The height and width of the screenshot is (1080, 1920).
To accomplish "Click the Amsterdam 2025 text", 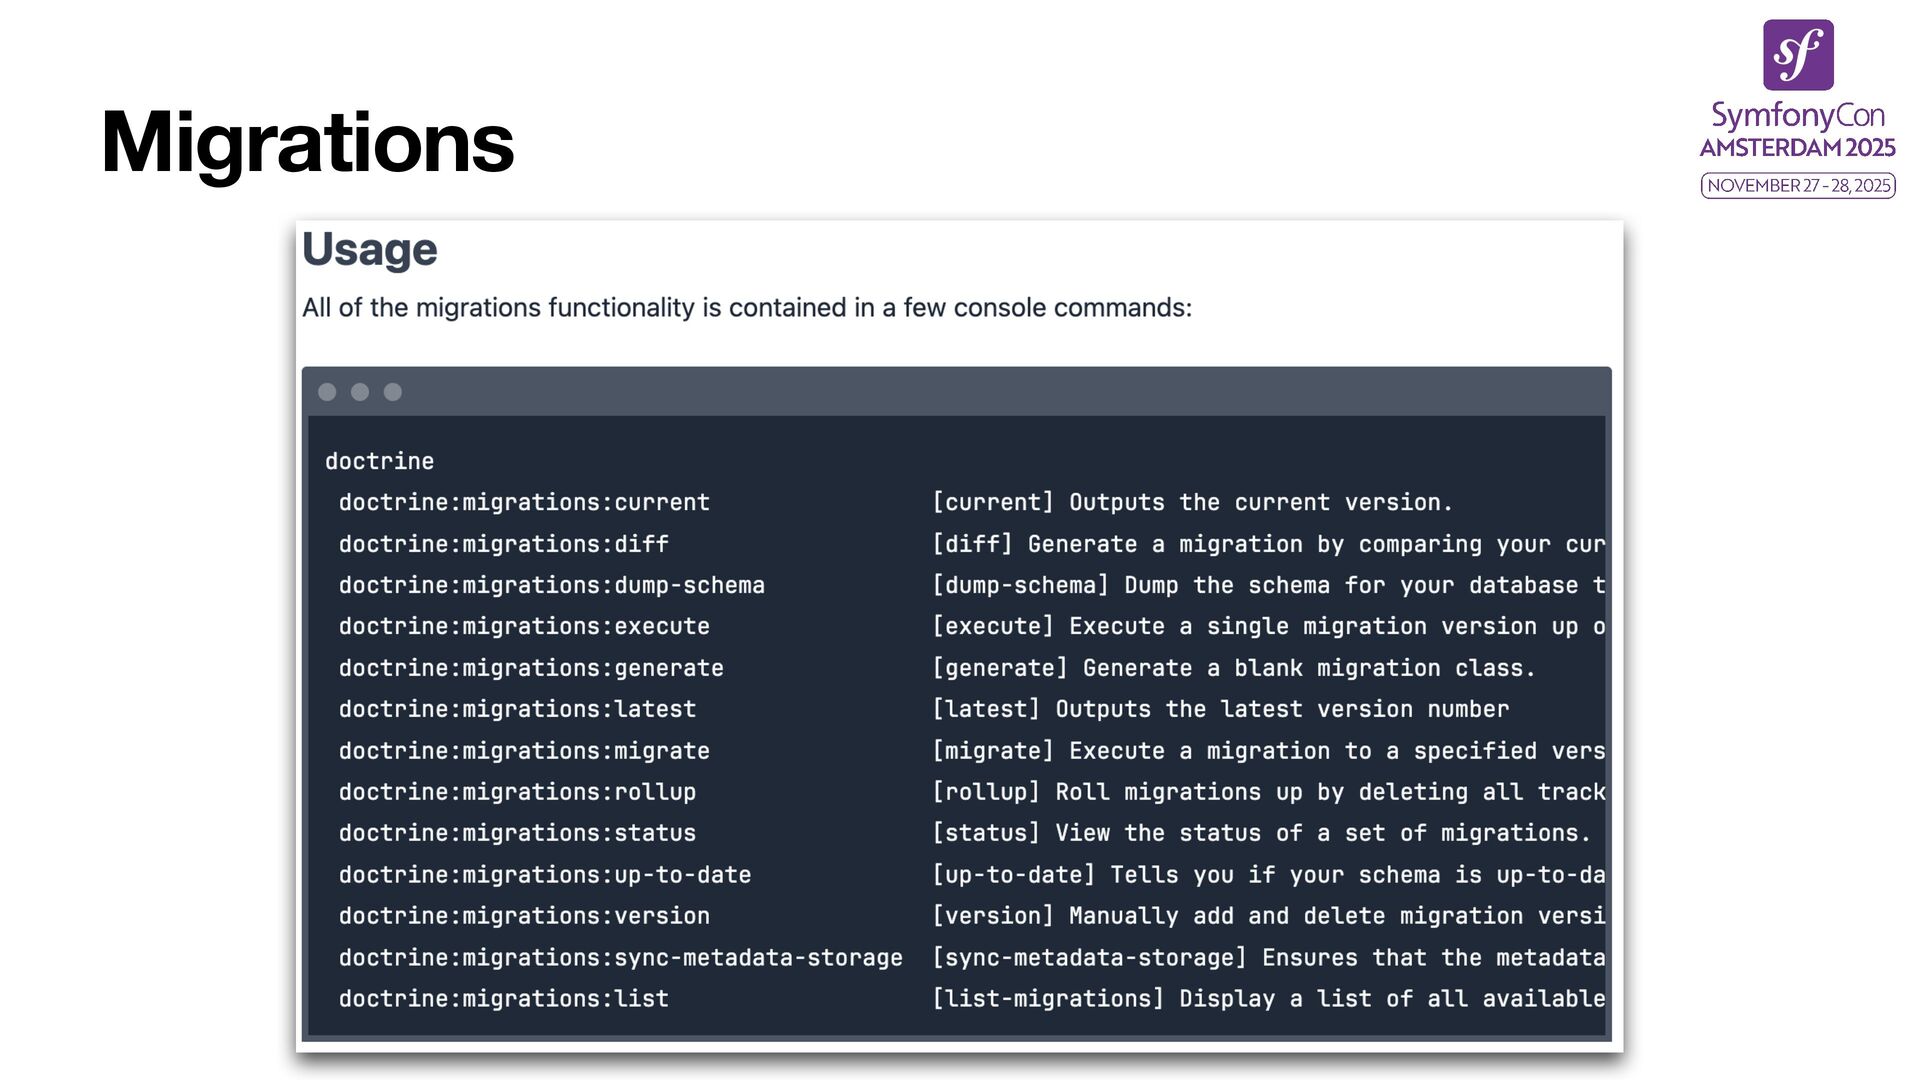I will click(x=1797, y=148).
